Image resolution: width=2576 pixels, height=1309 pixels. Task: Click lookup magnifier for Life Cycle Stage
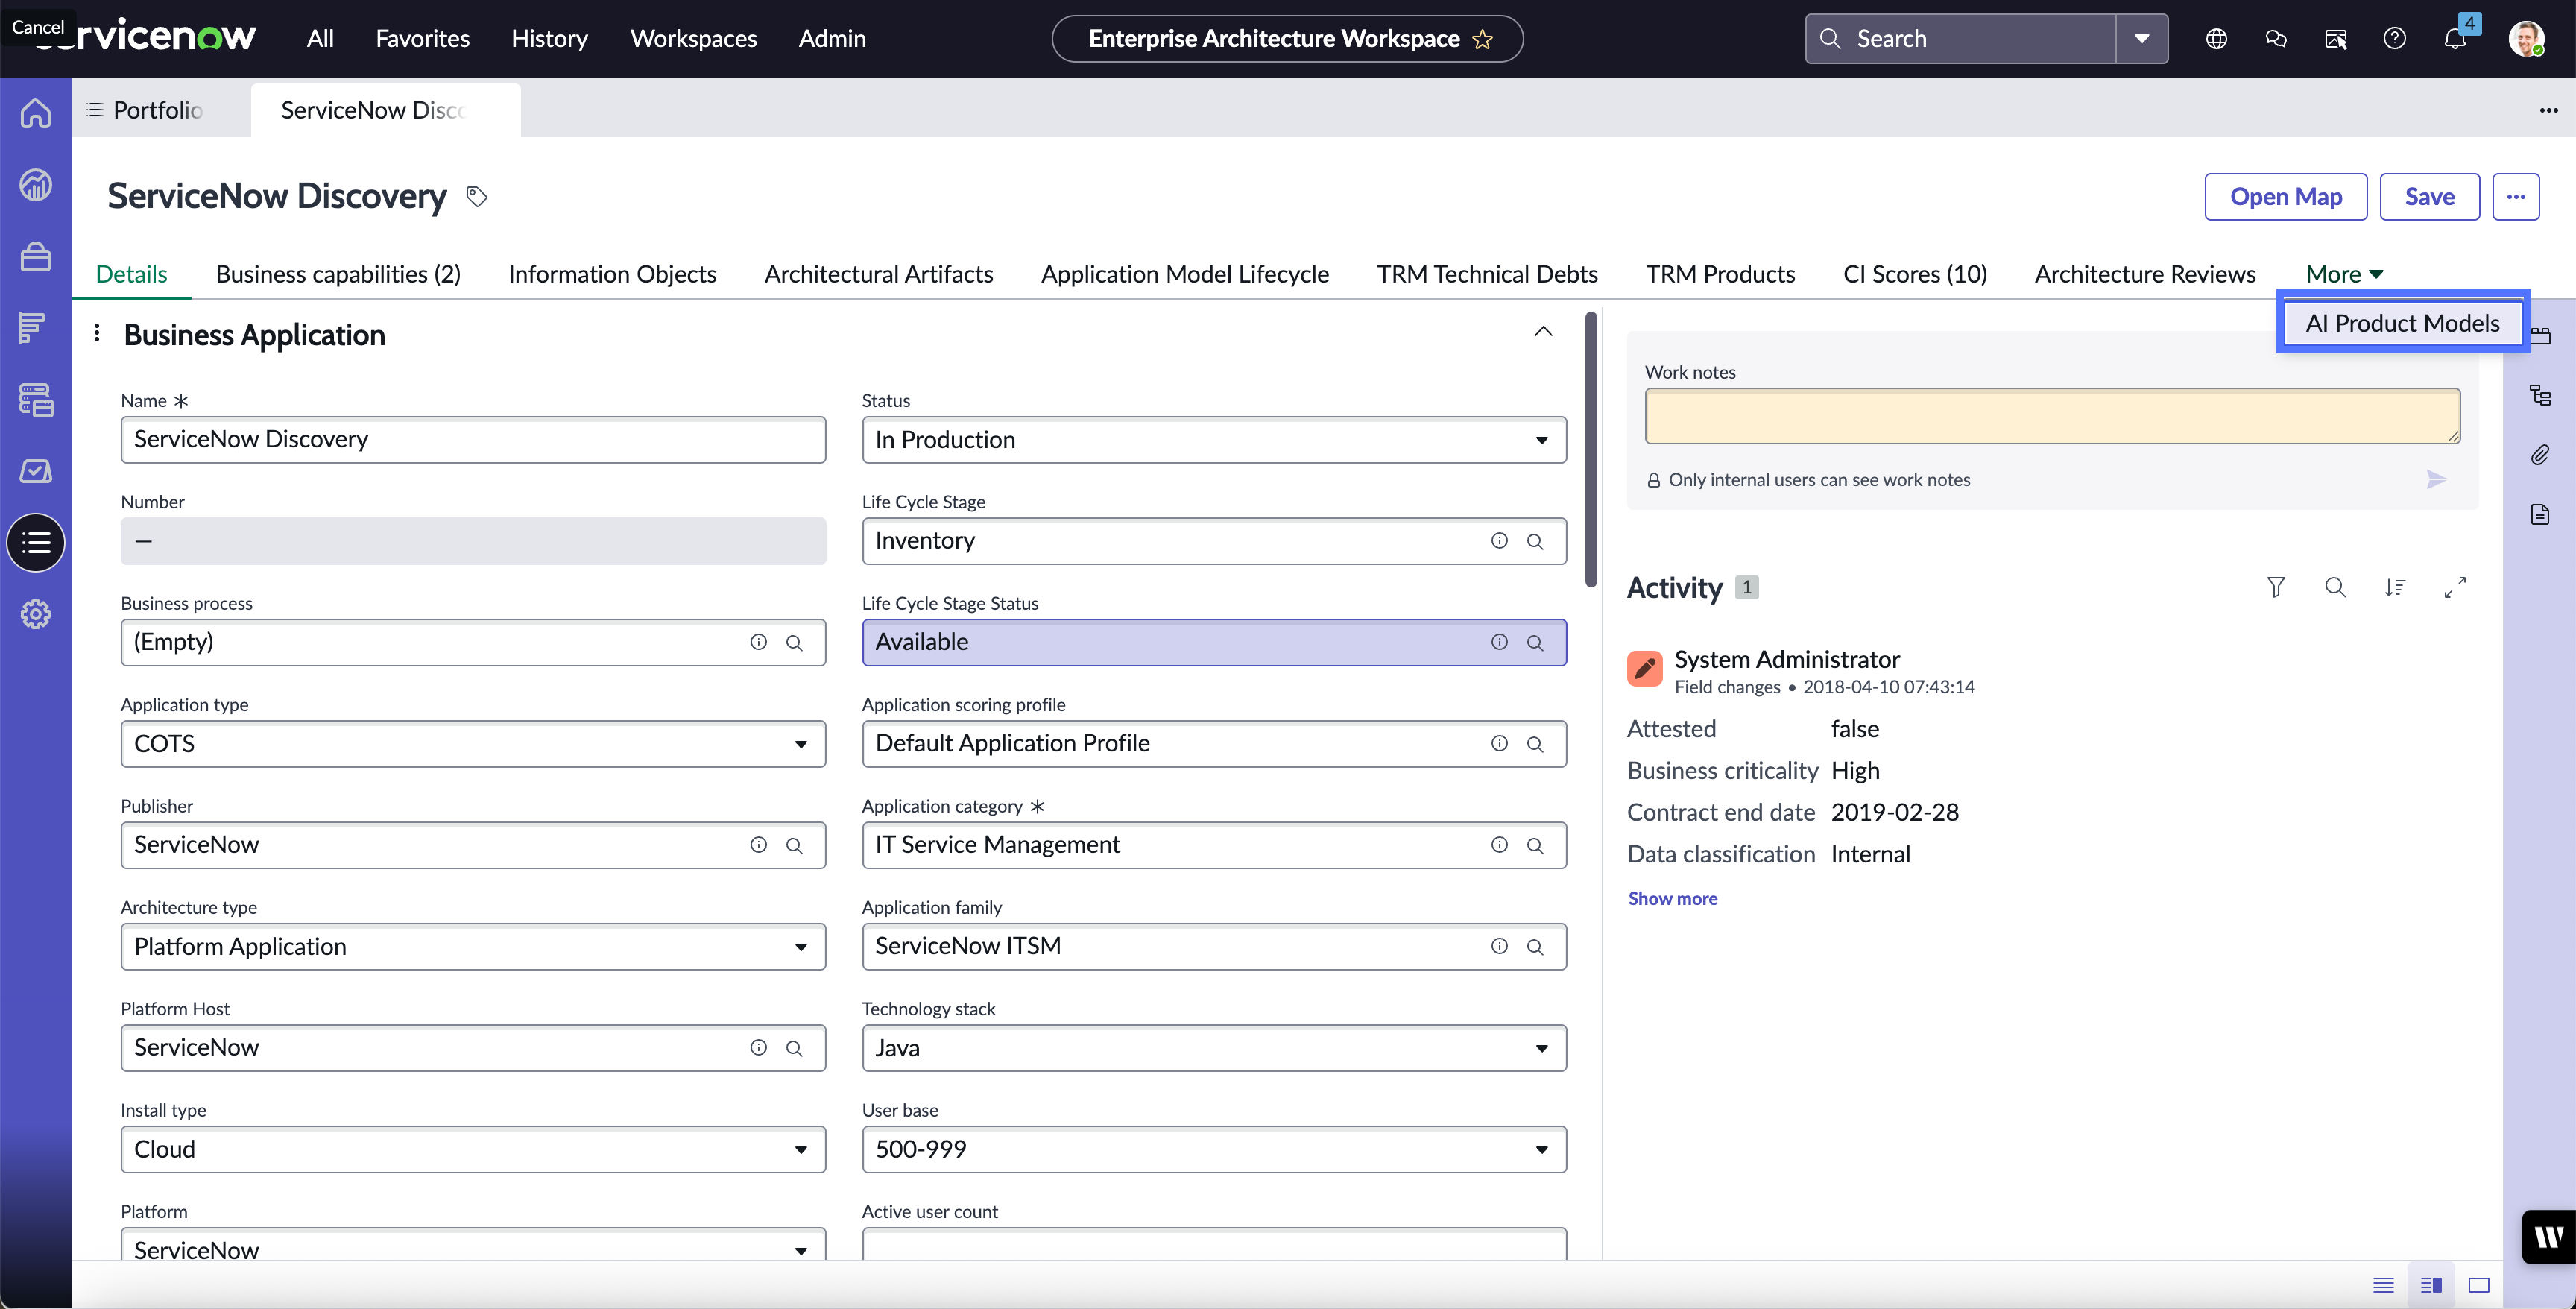[1535, 541]
